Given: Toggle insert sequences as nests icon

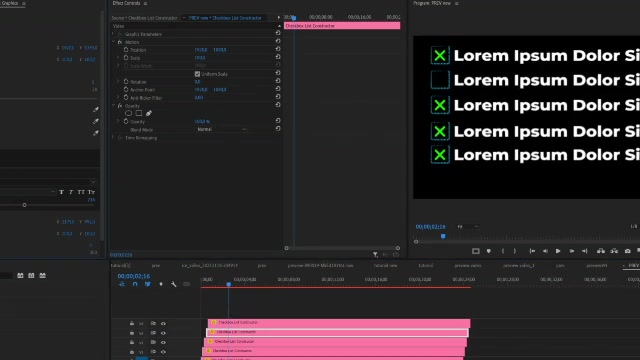Looking at the screenshot, I should (x=122, y=284).
